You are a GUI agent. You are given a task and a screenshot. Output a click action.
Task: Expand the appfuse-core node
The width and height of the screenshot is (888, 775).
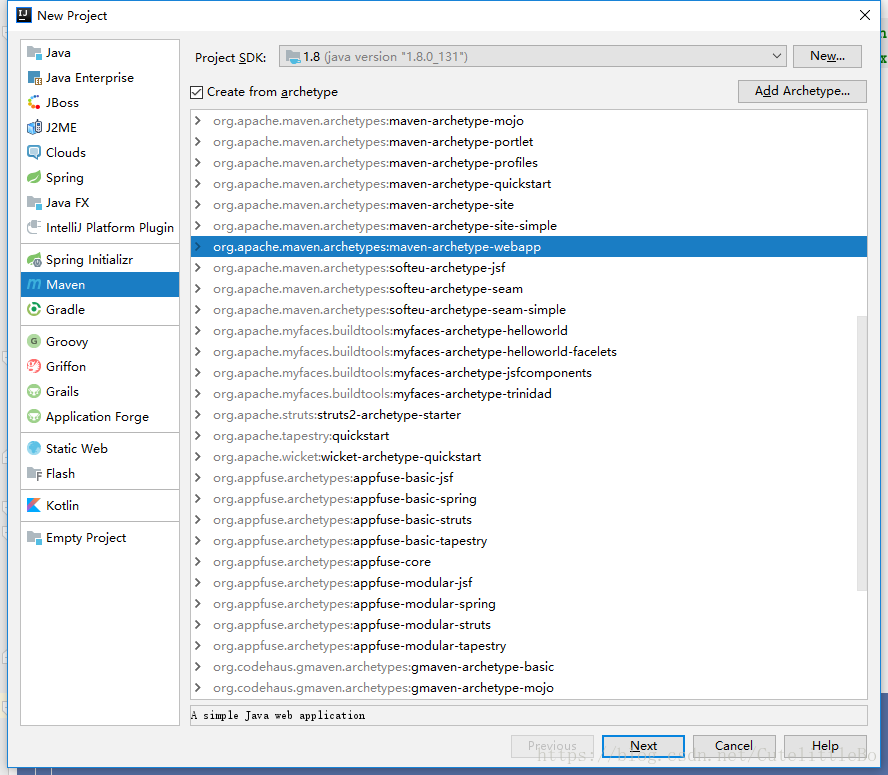tap(198, 561)
